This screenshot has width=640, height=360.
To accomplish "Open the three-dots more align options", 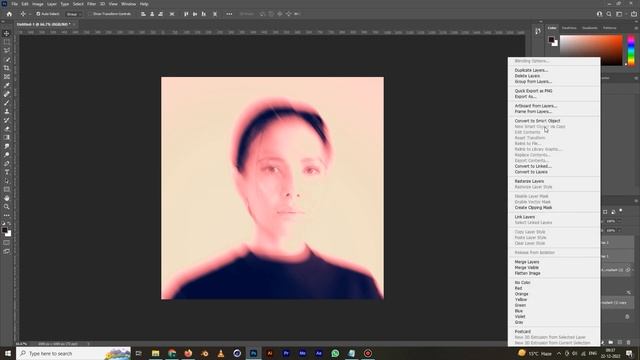I will (x=229, y=14).
